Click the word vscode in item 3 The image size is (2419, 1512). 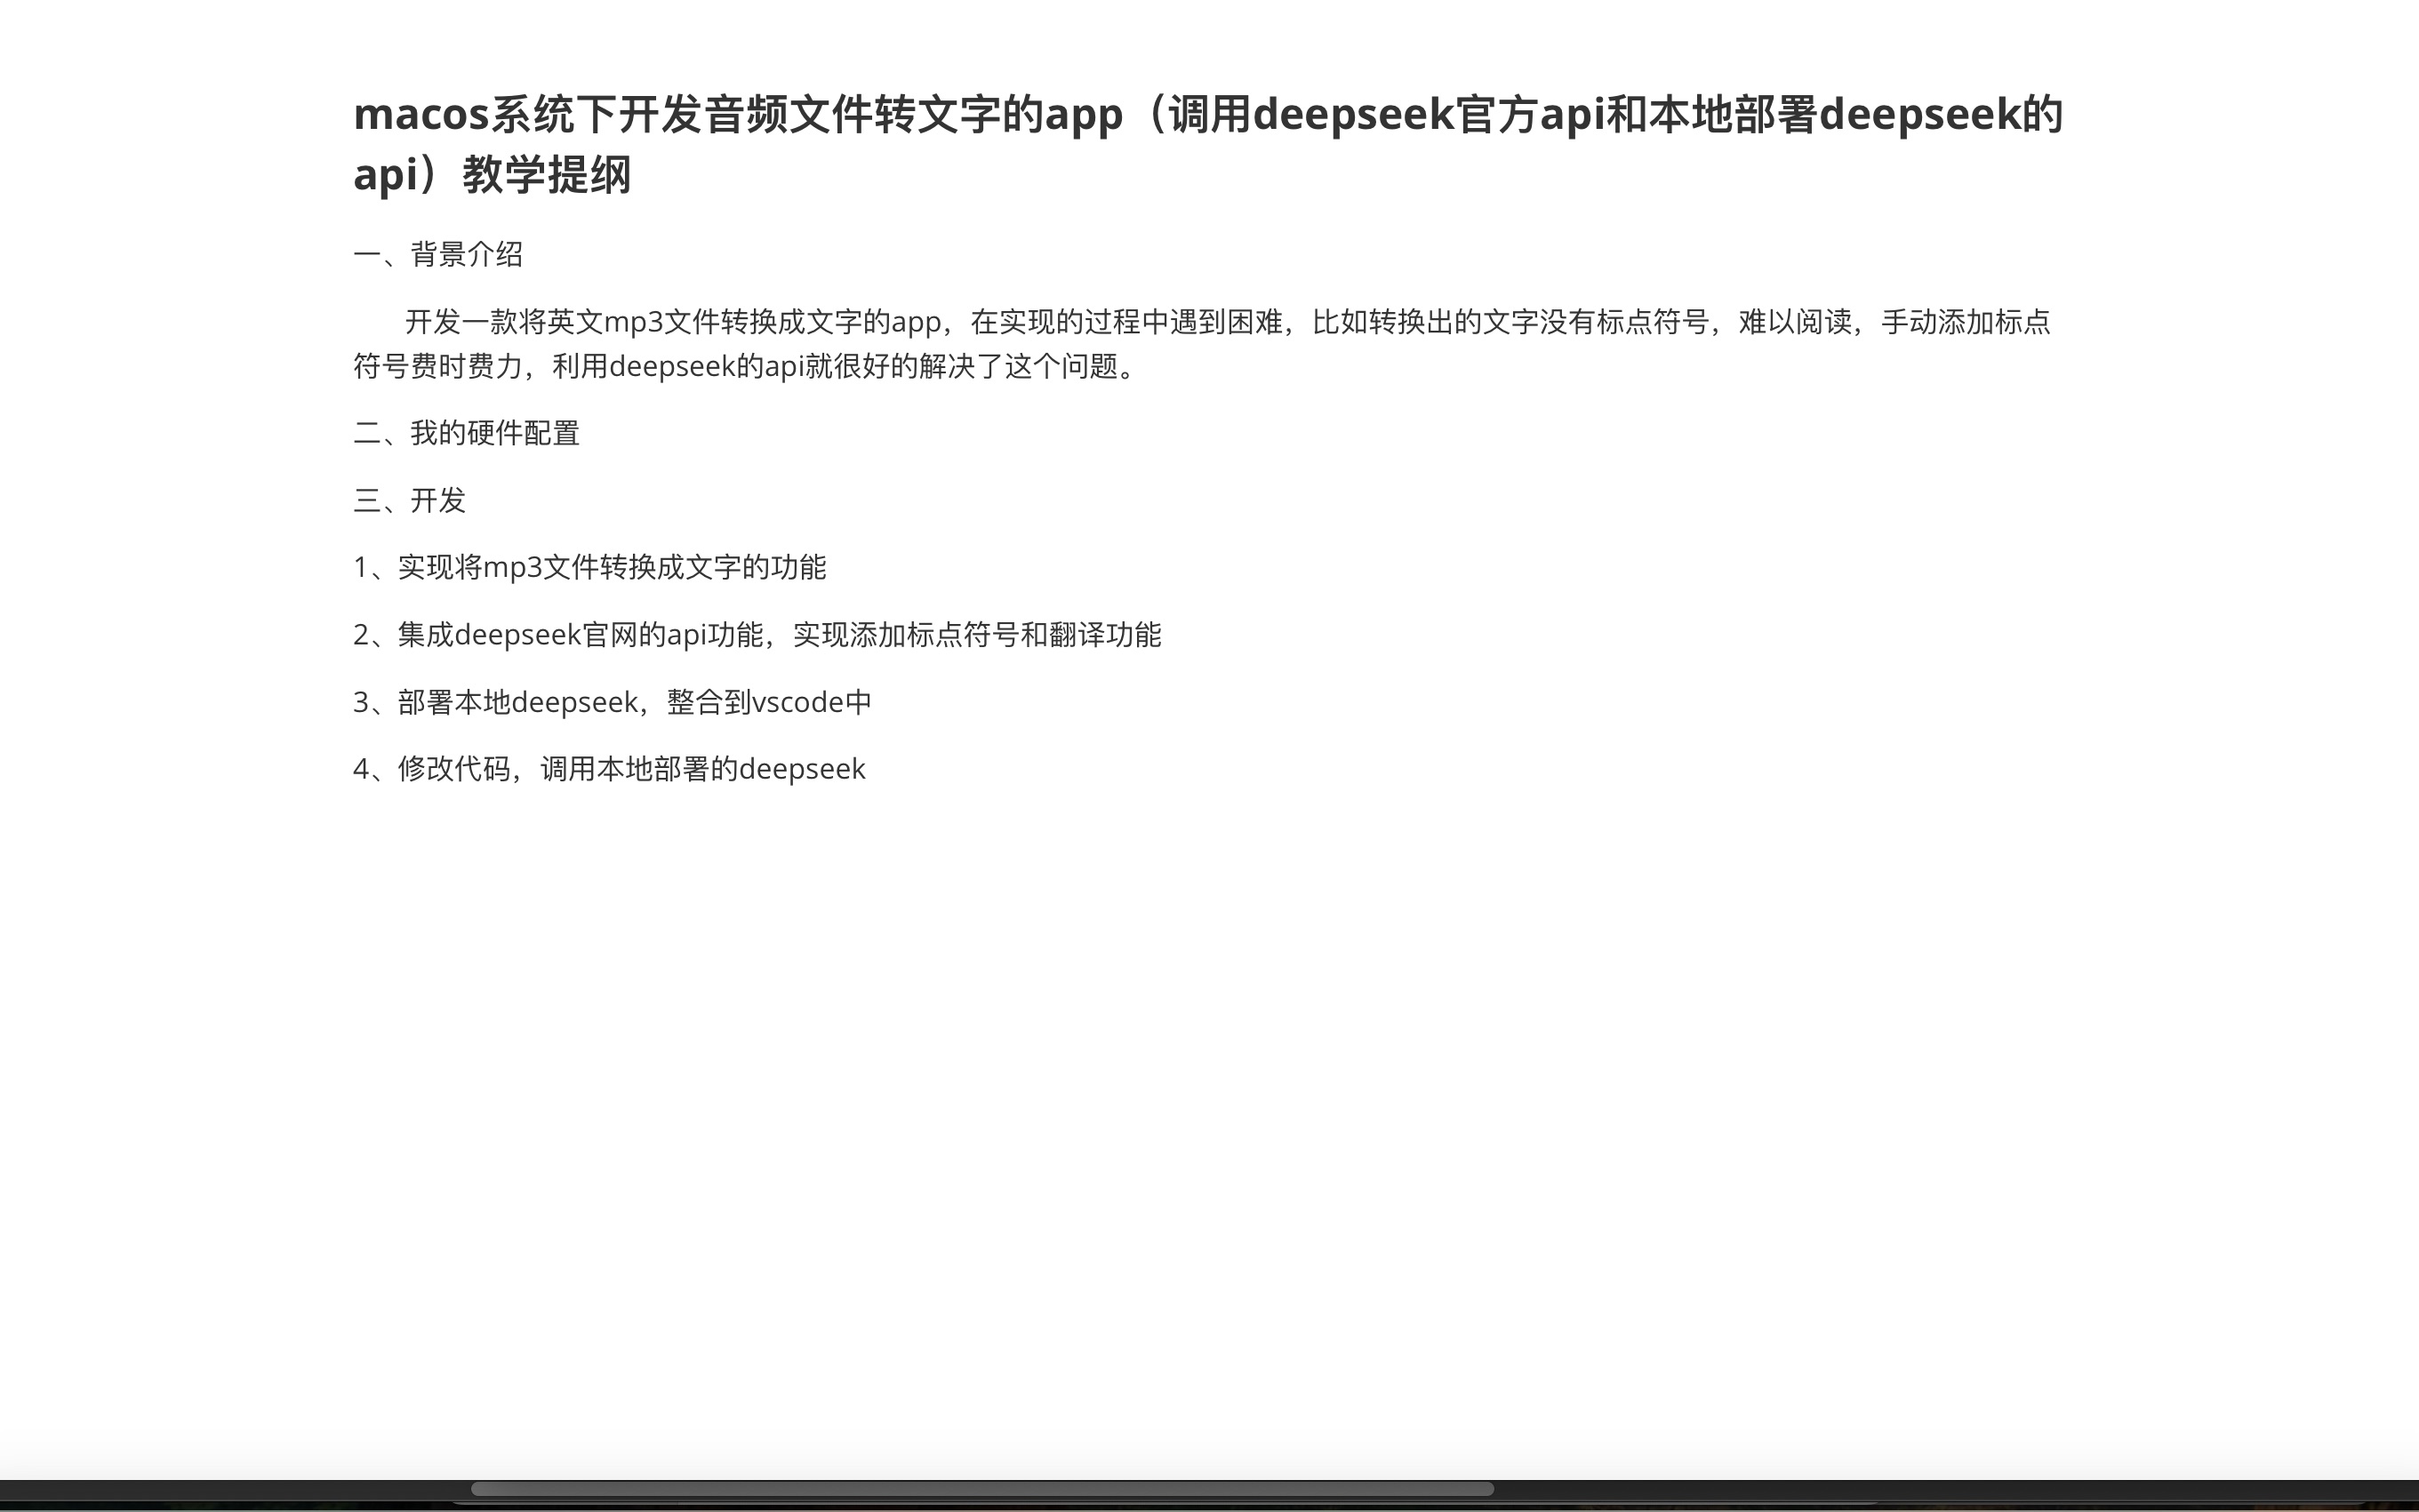[x=798, y=702]
